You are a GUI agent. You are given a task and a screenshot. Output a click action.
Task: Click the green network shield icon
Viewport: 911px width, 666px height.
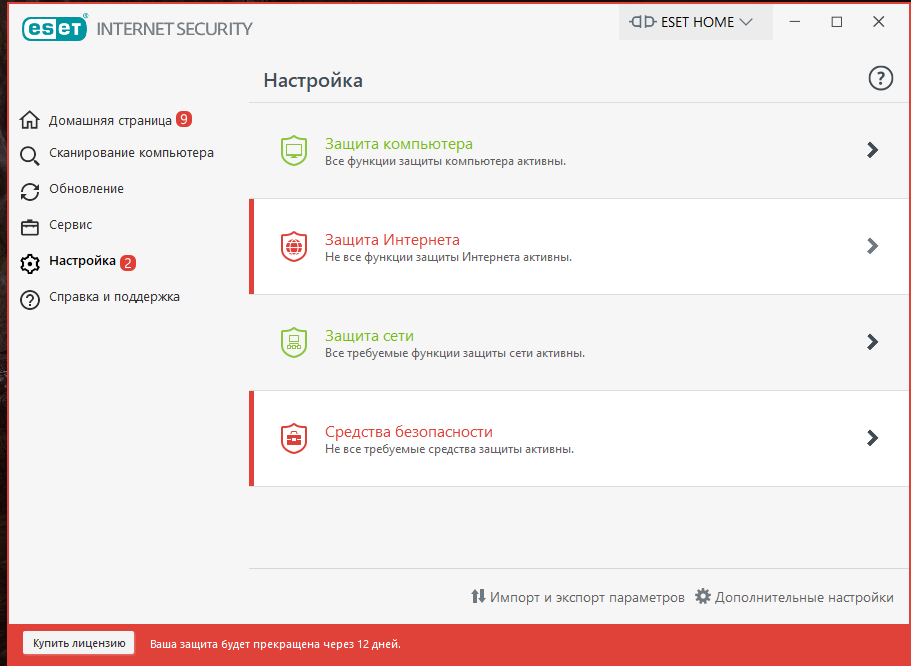[x=294, y=342]
